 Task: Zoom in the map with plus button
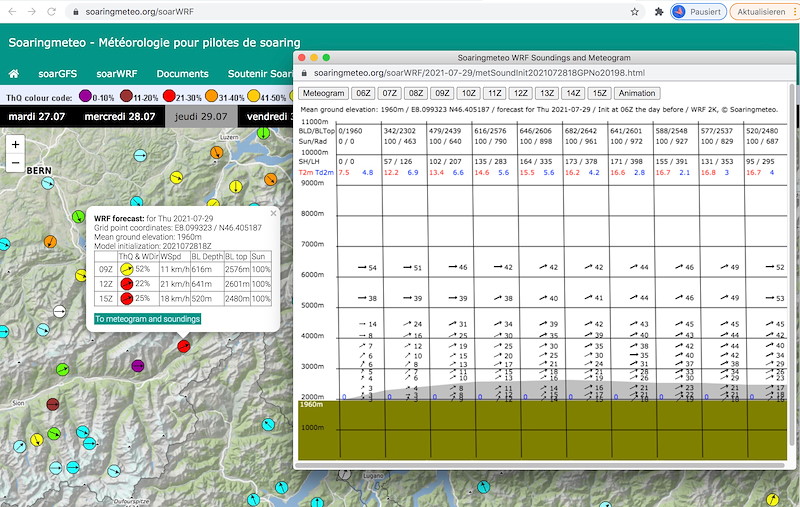coord(15,144)
